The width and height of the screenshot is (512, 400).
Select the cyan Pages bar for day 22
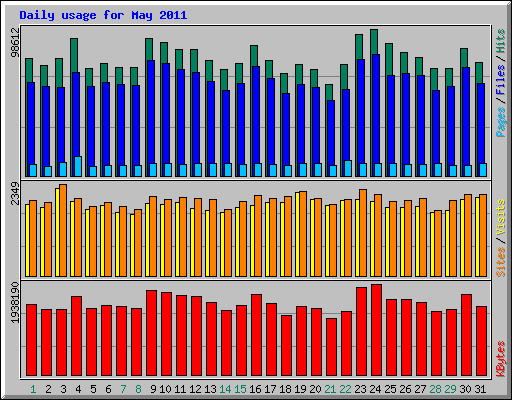348,168
